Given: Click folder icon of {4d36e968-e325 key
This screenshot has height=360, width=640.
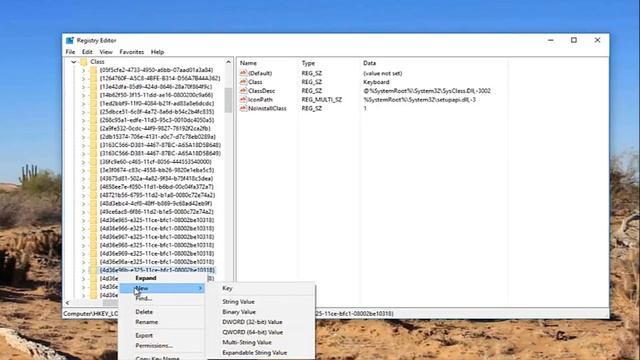Looking at the screenshot, I should (x=93, y=246).
